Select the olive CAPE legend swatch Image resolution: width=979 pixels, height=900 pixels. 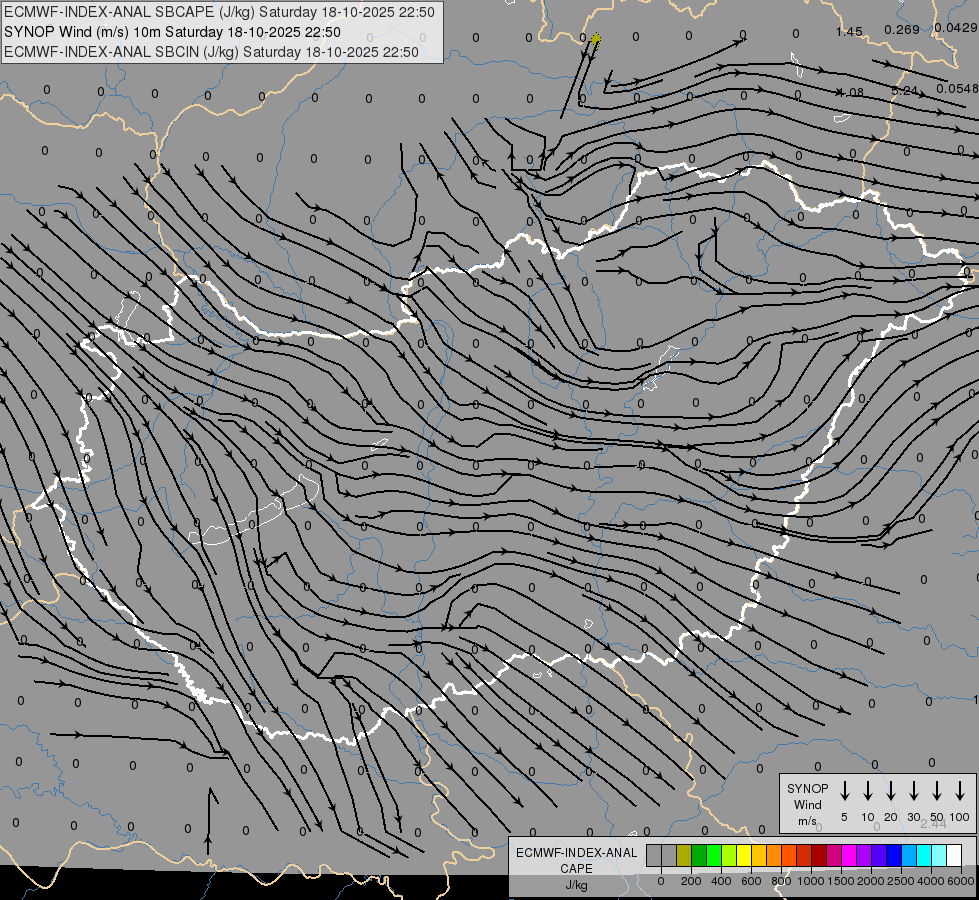[x=684, y=855]
